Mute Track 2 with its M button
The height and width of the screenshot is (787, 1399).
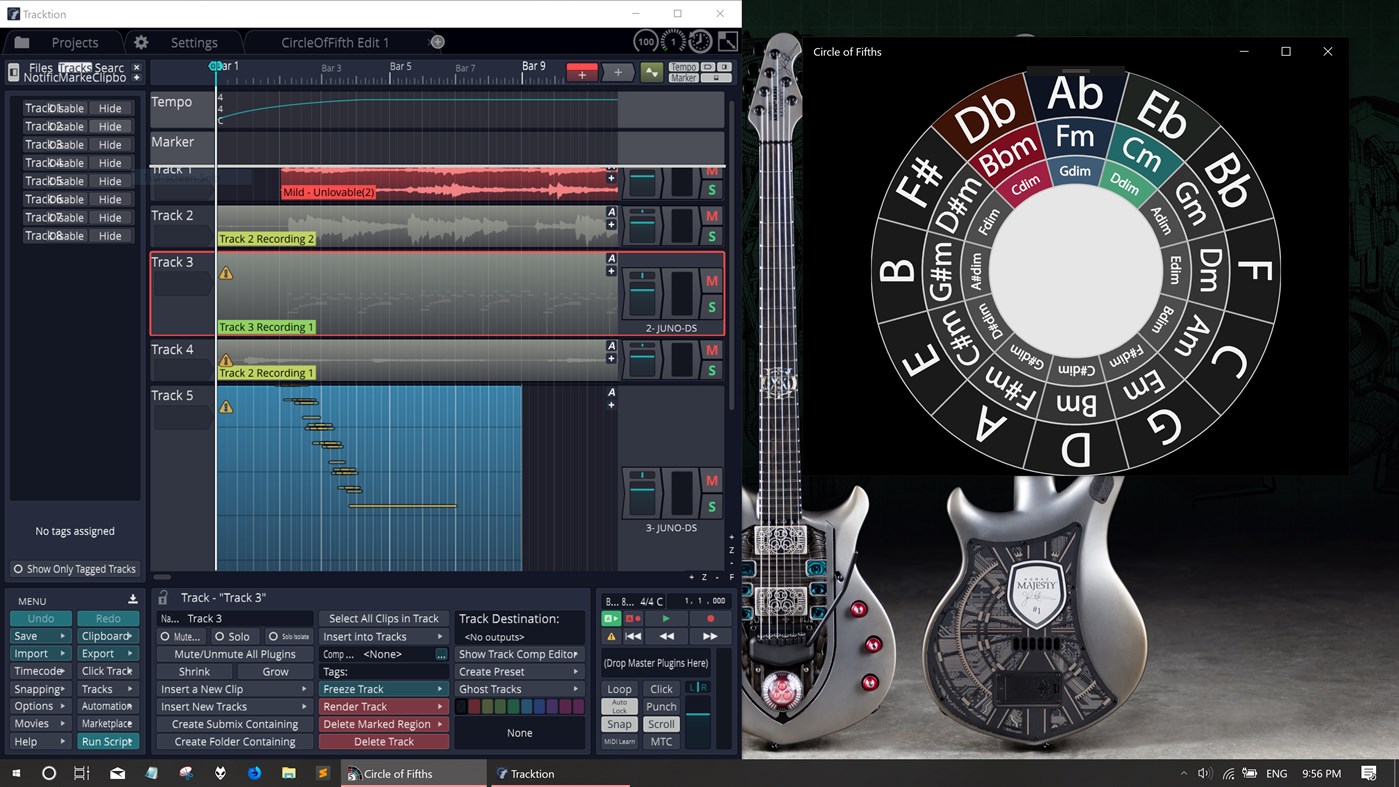click(712, 216)
